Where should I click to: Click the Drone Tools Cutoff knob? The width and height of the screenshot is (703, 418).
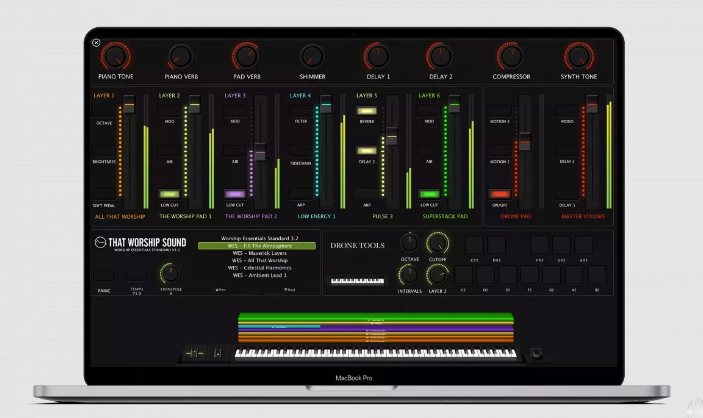(437, 244)
